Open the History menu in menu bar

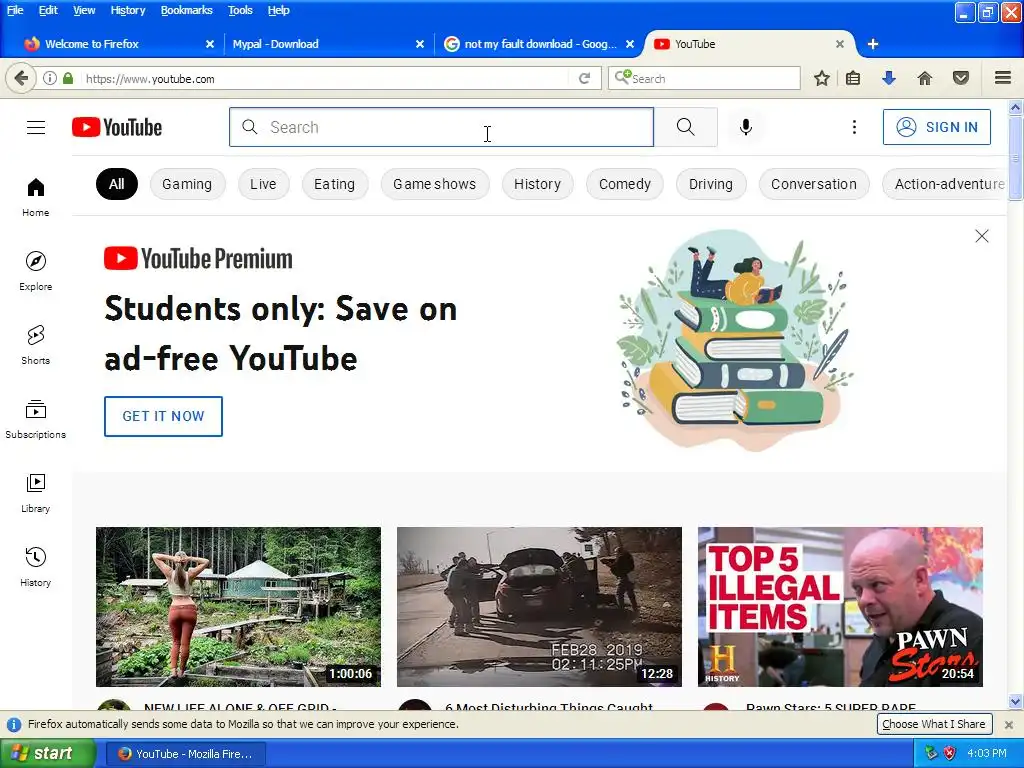point(127,10)
